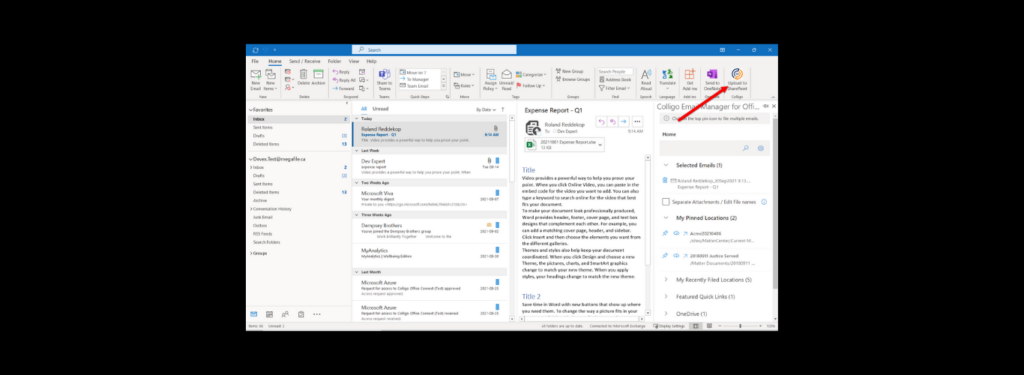Image resolution: width=1024 pixels, height=375 pixels.
Task: Click Reply All arrow in message header
Action: [613, 122]
